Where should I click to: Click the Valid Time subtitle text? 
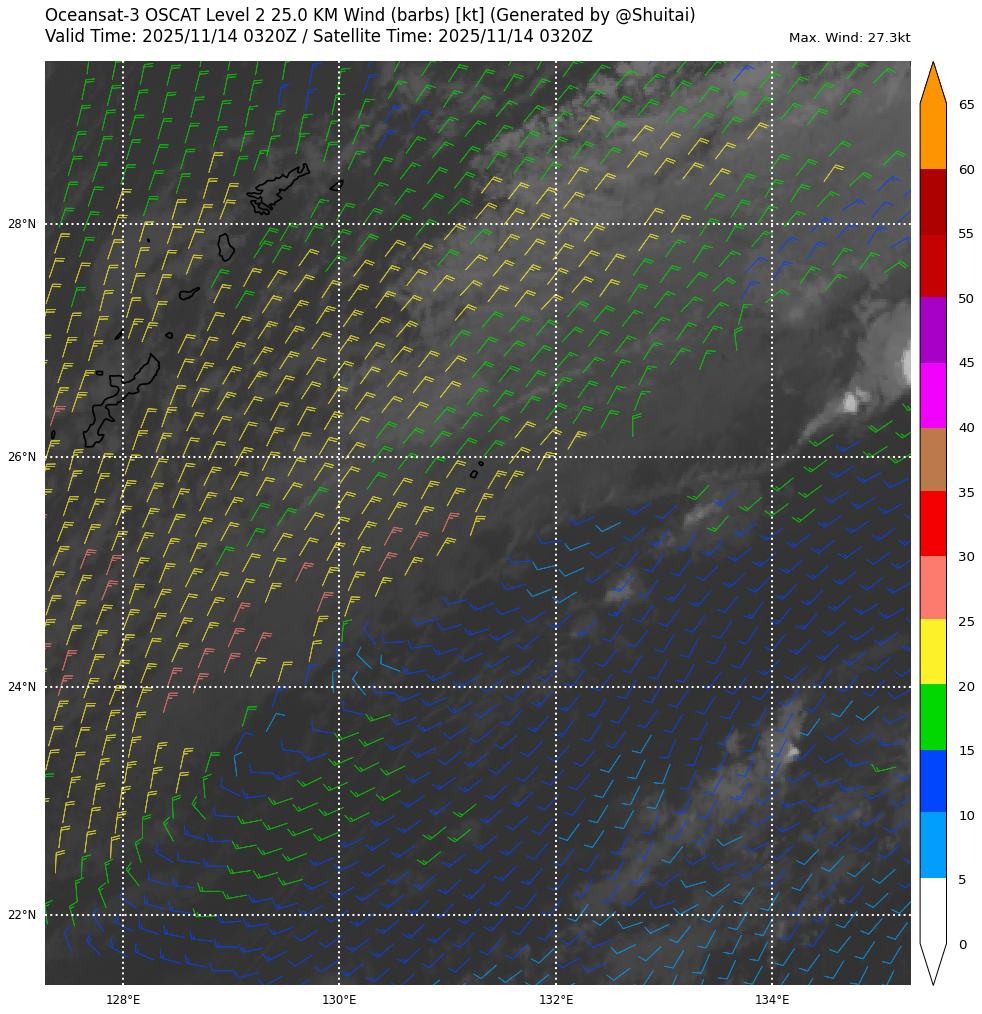pos(318,37)
